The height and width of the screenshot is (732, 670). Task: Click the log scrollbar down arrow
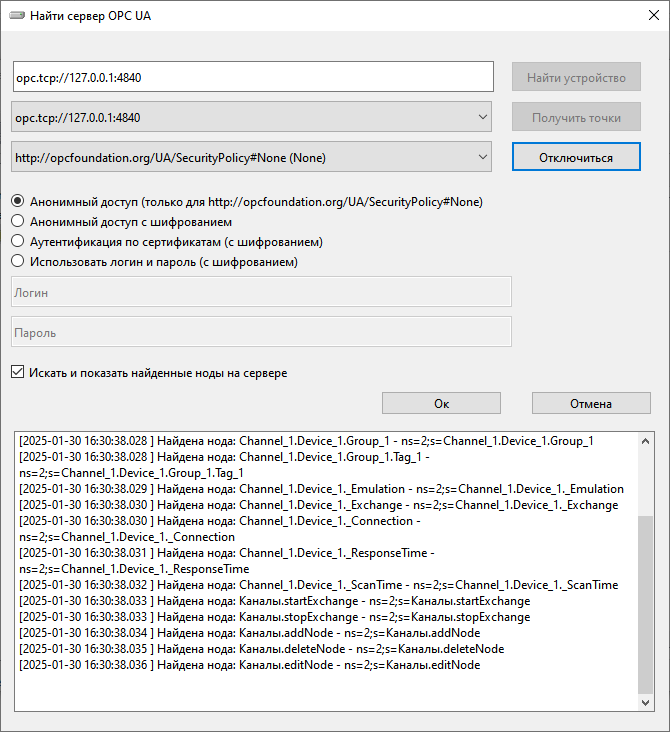[646, 704]
